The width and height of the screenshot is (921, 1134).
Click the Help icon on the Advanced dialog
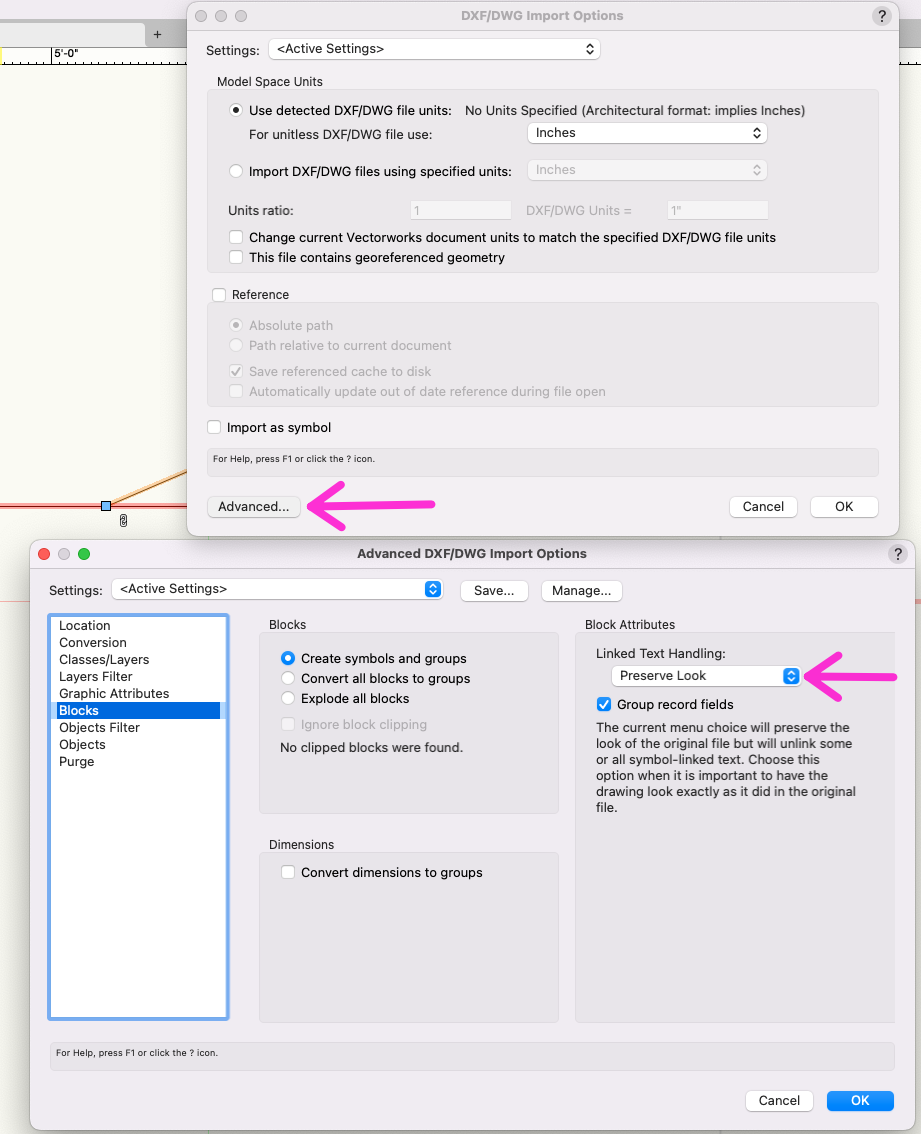[897, 554]
